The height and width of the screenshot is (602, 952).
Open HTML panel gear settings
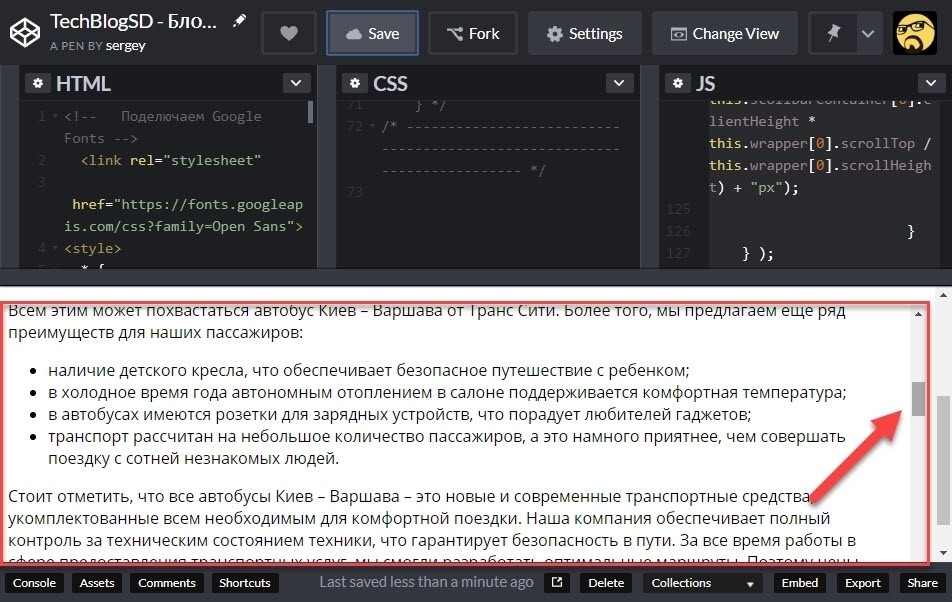pos(38,83)
